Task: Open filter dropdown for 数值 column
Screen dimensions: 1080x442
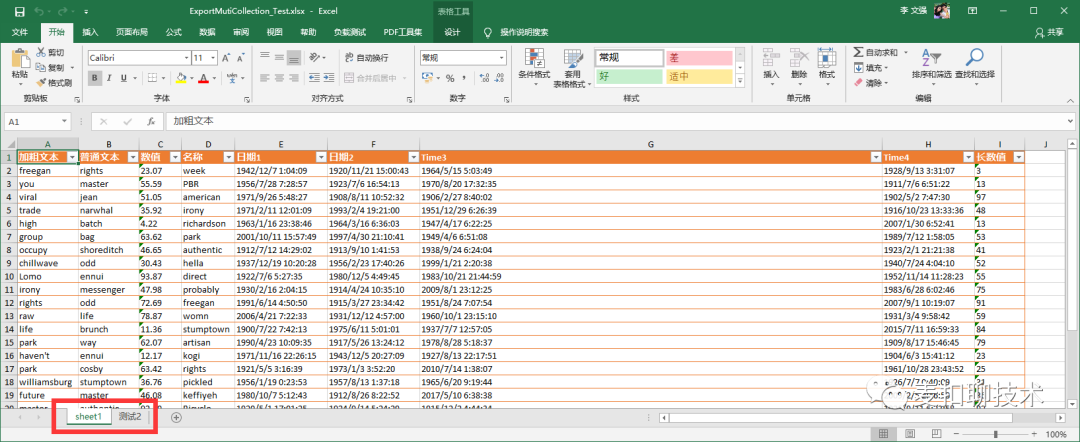Action: coord(174,157)
